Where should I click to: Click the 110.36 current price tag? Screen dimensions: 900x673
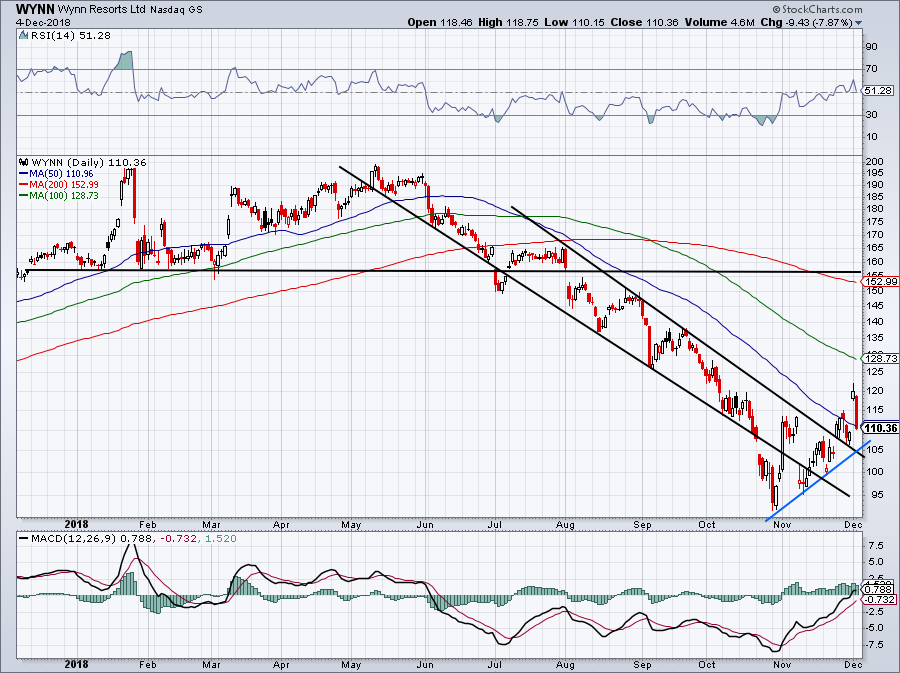880,429
